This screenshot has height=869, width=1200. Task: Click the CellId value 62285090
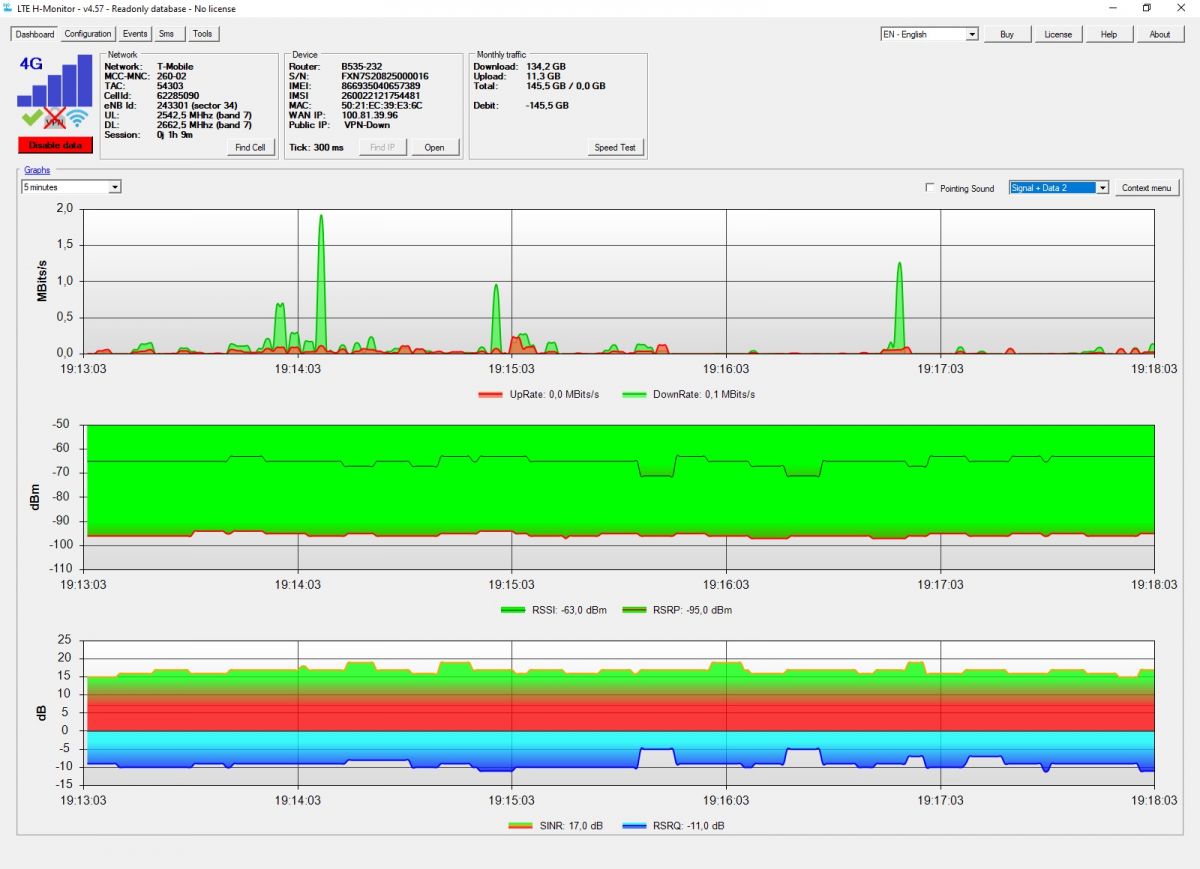(178, 96)
